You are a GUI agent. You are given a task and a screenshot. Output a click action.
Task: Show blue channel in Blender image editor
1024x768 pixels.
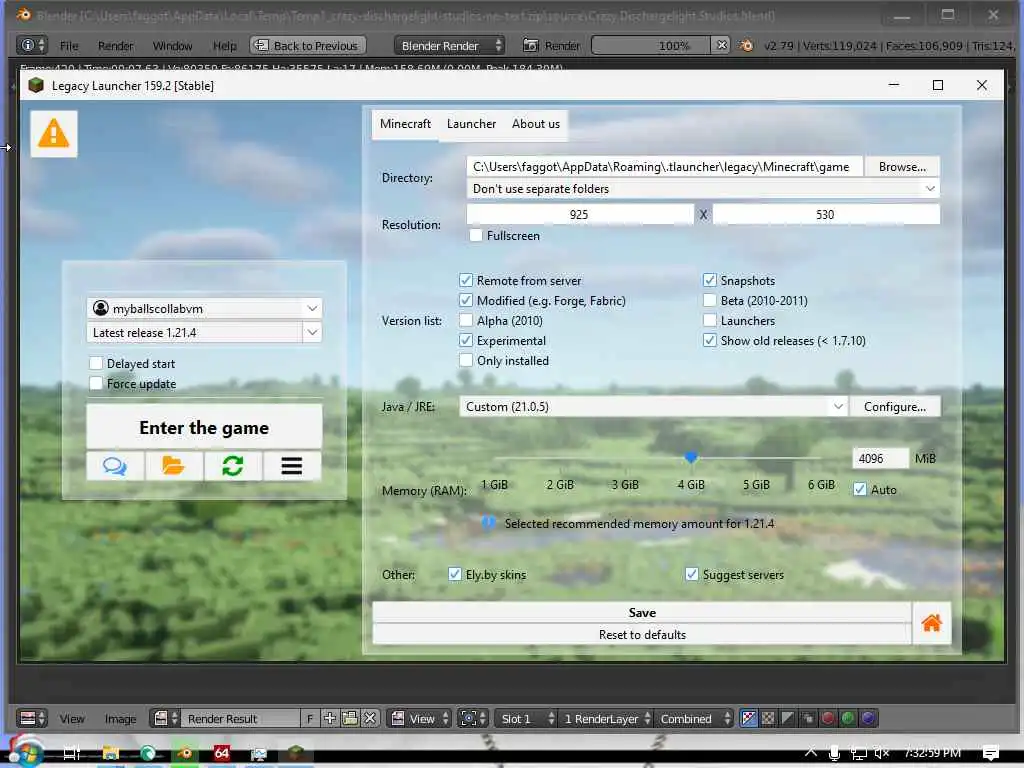(x=868, y=718)
